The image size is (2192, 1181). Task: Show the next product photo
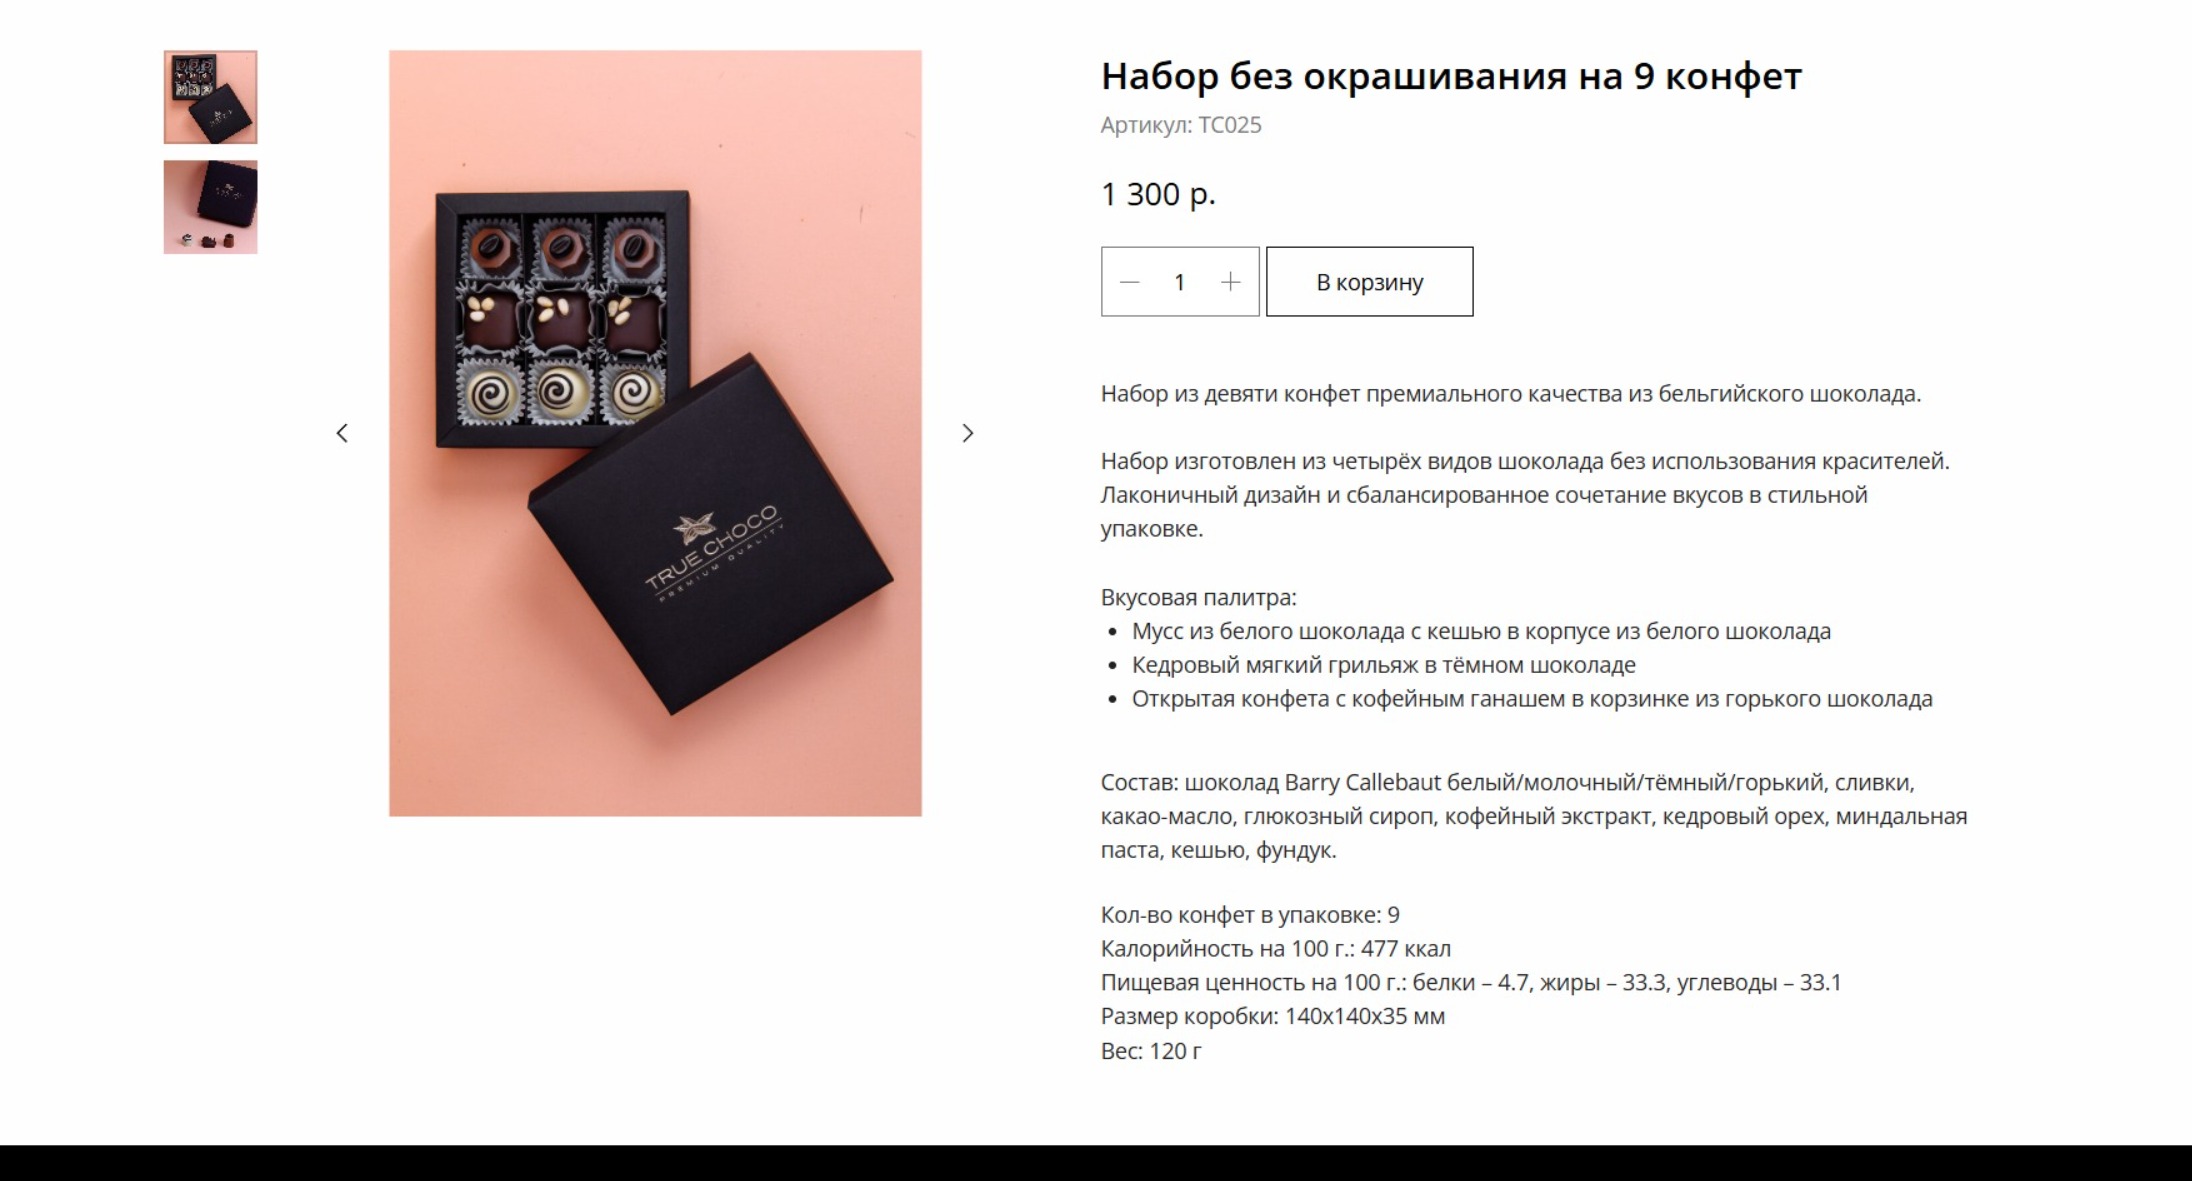[967, 433]
